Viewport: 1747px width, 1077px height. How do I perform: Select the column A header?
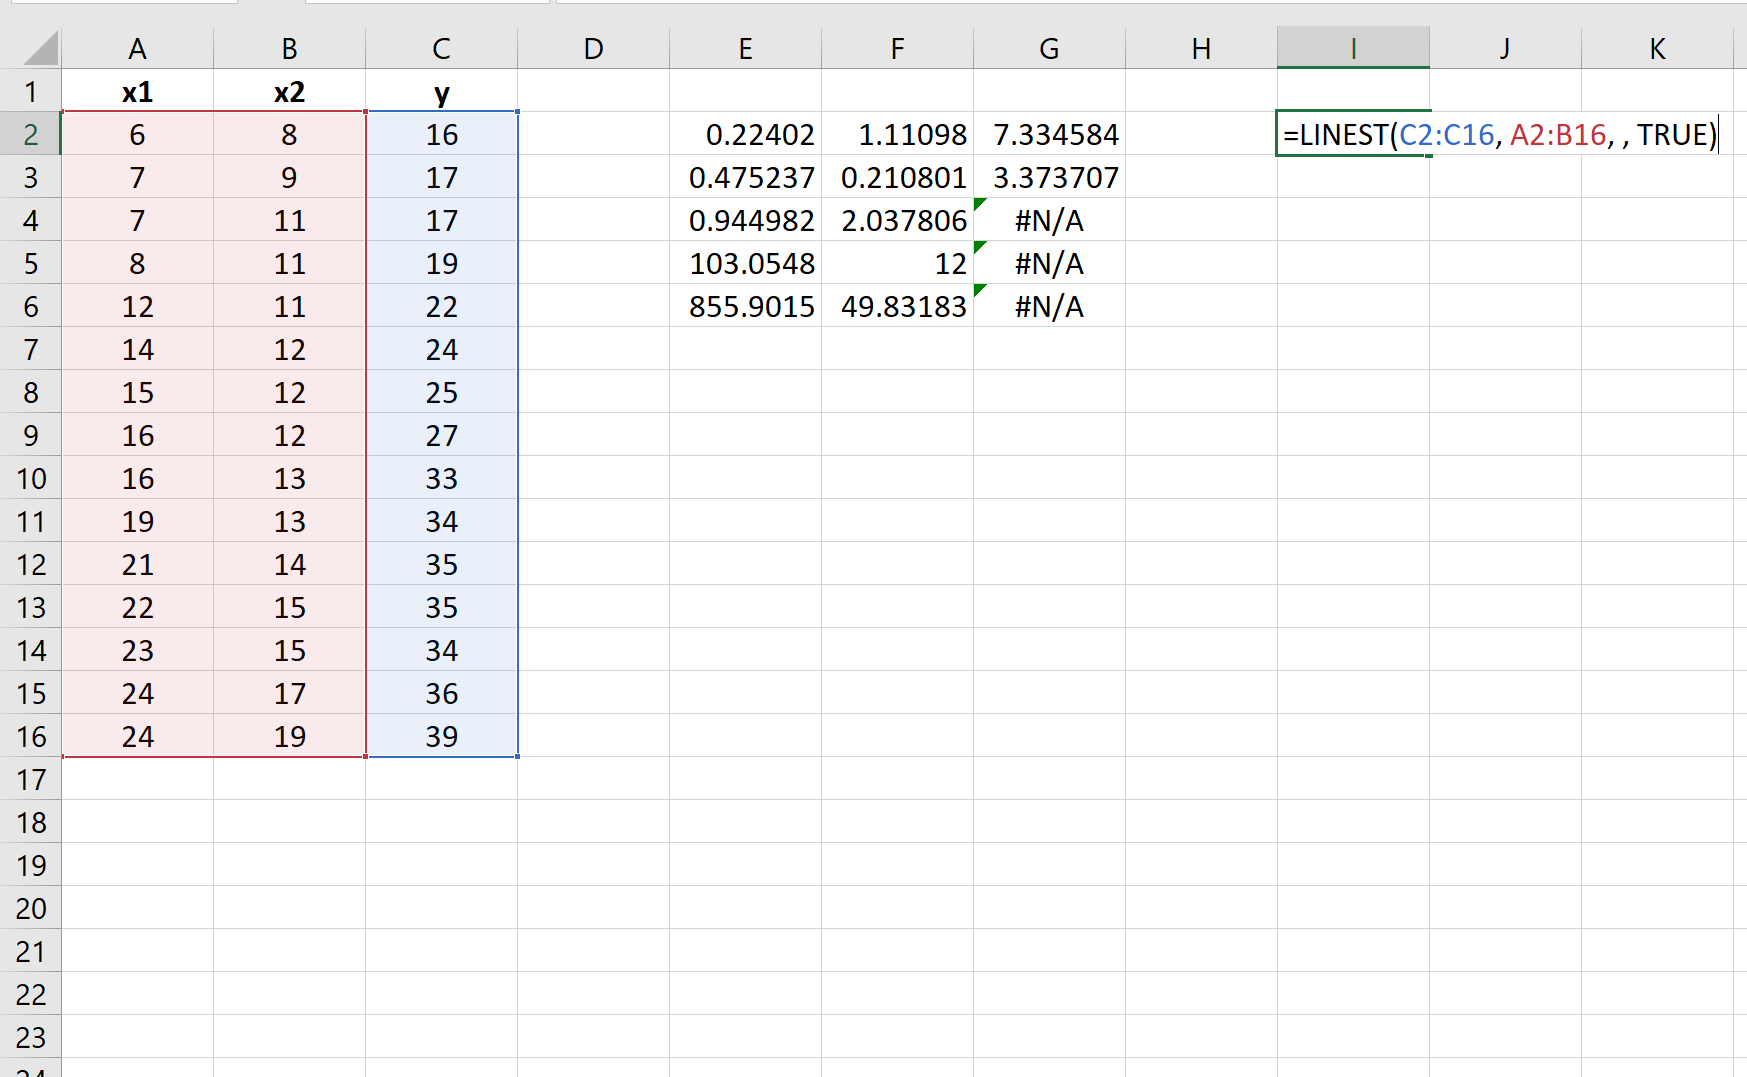pos(138,49)
